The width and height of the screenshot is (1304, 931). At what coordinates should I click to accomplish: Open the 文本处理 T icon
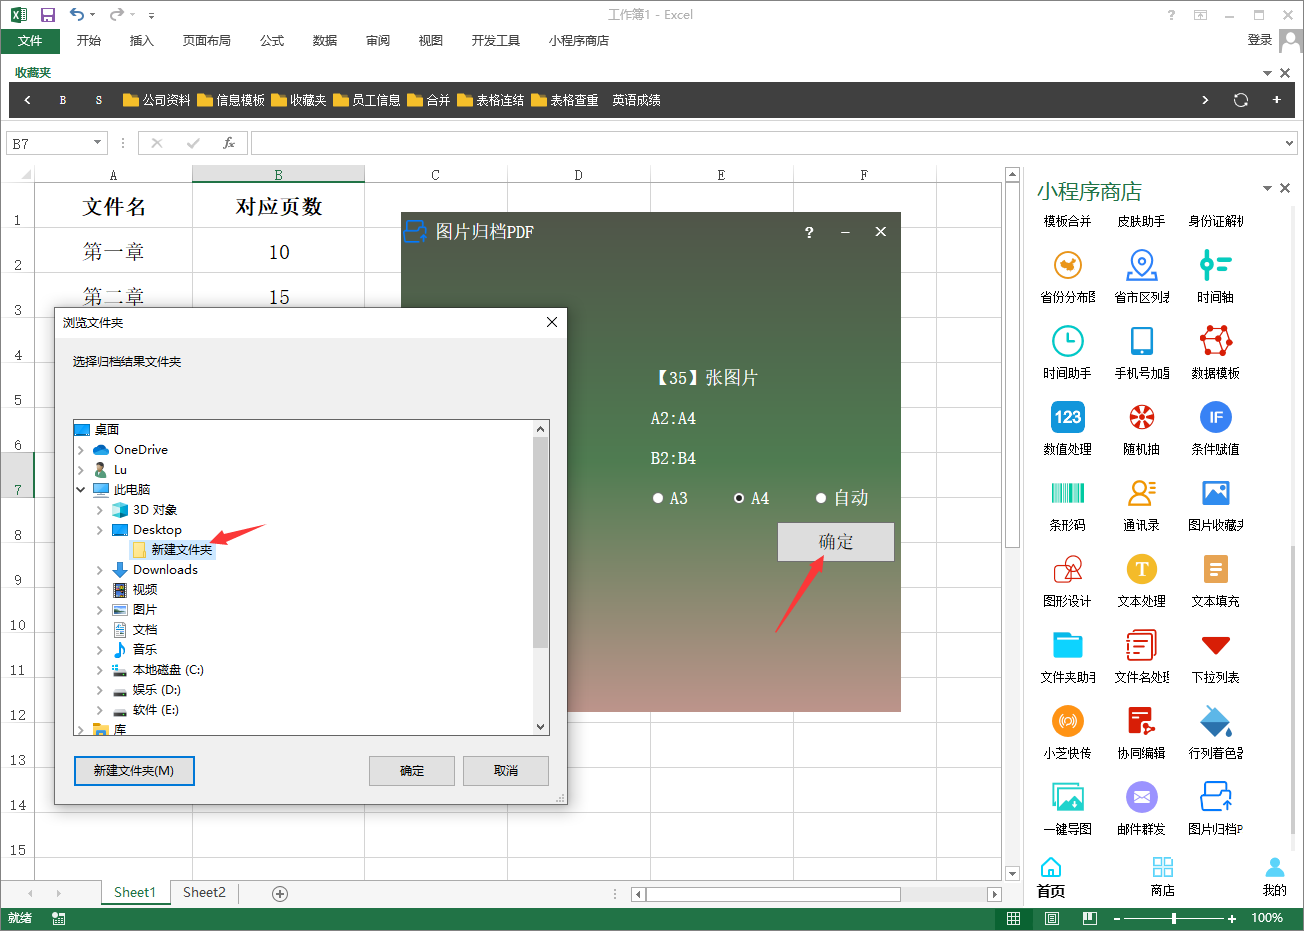pyautogui.click(x=1142, y=569)
